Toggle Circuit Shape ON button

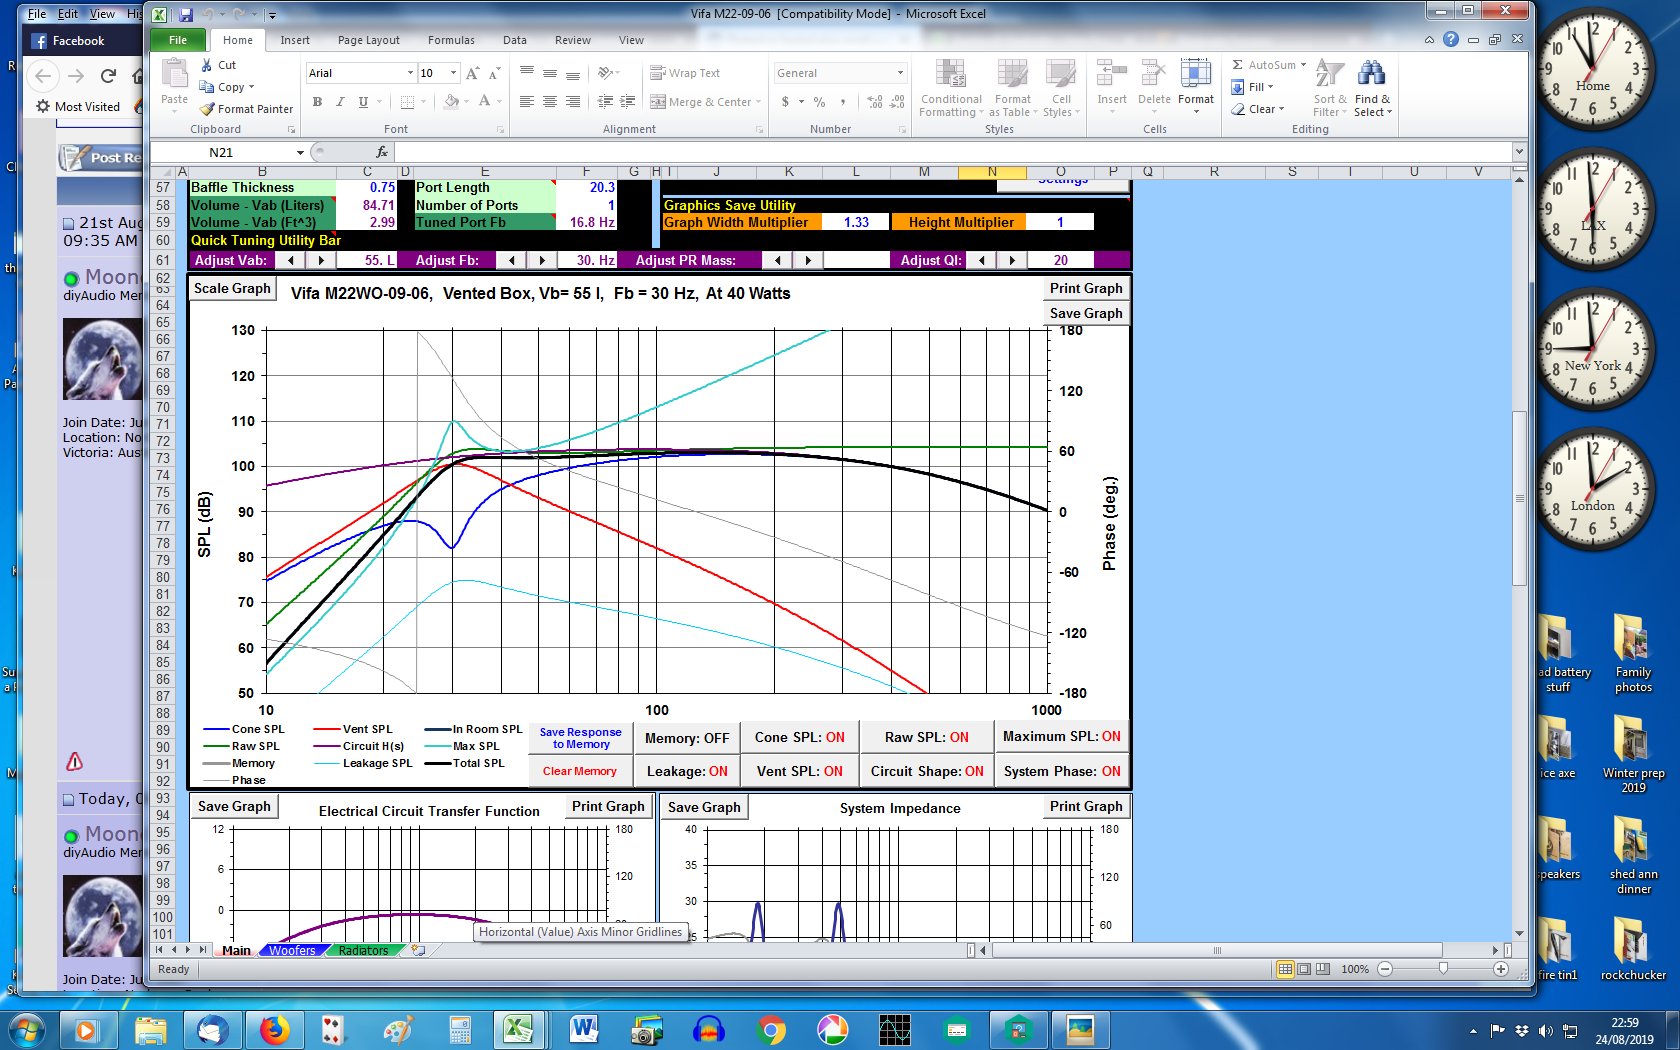coord(927,771)
